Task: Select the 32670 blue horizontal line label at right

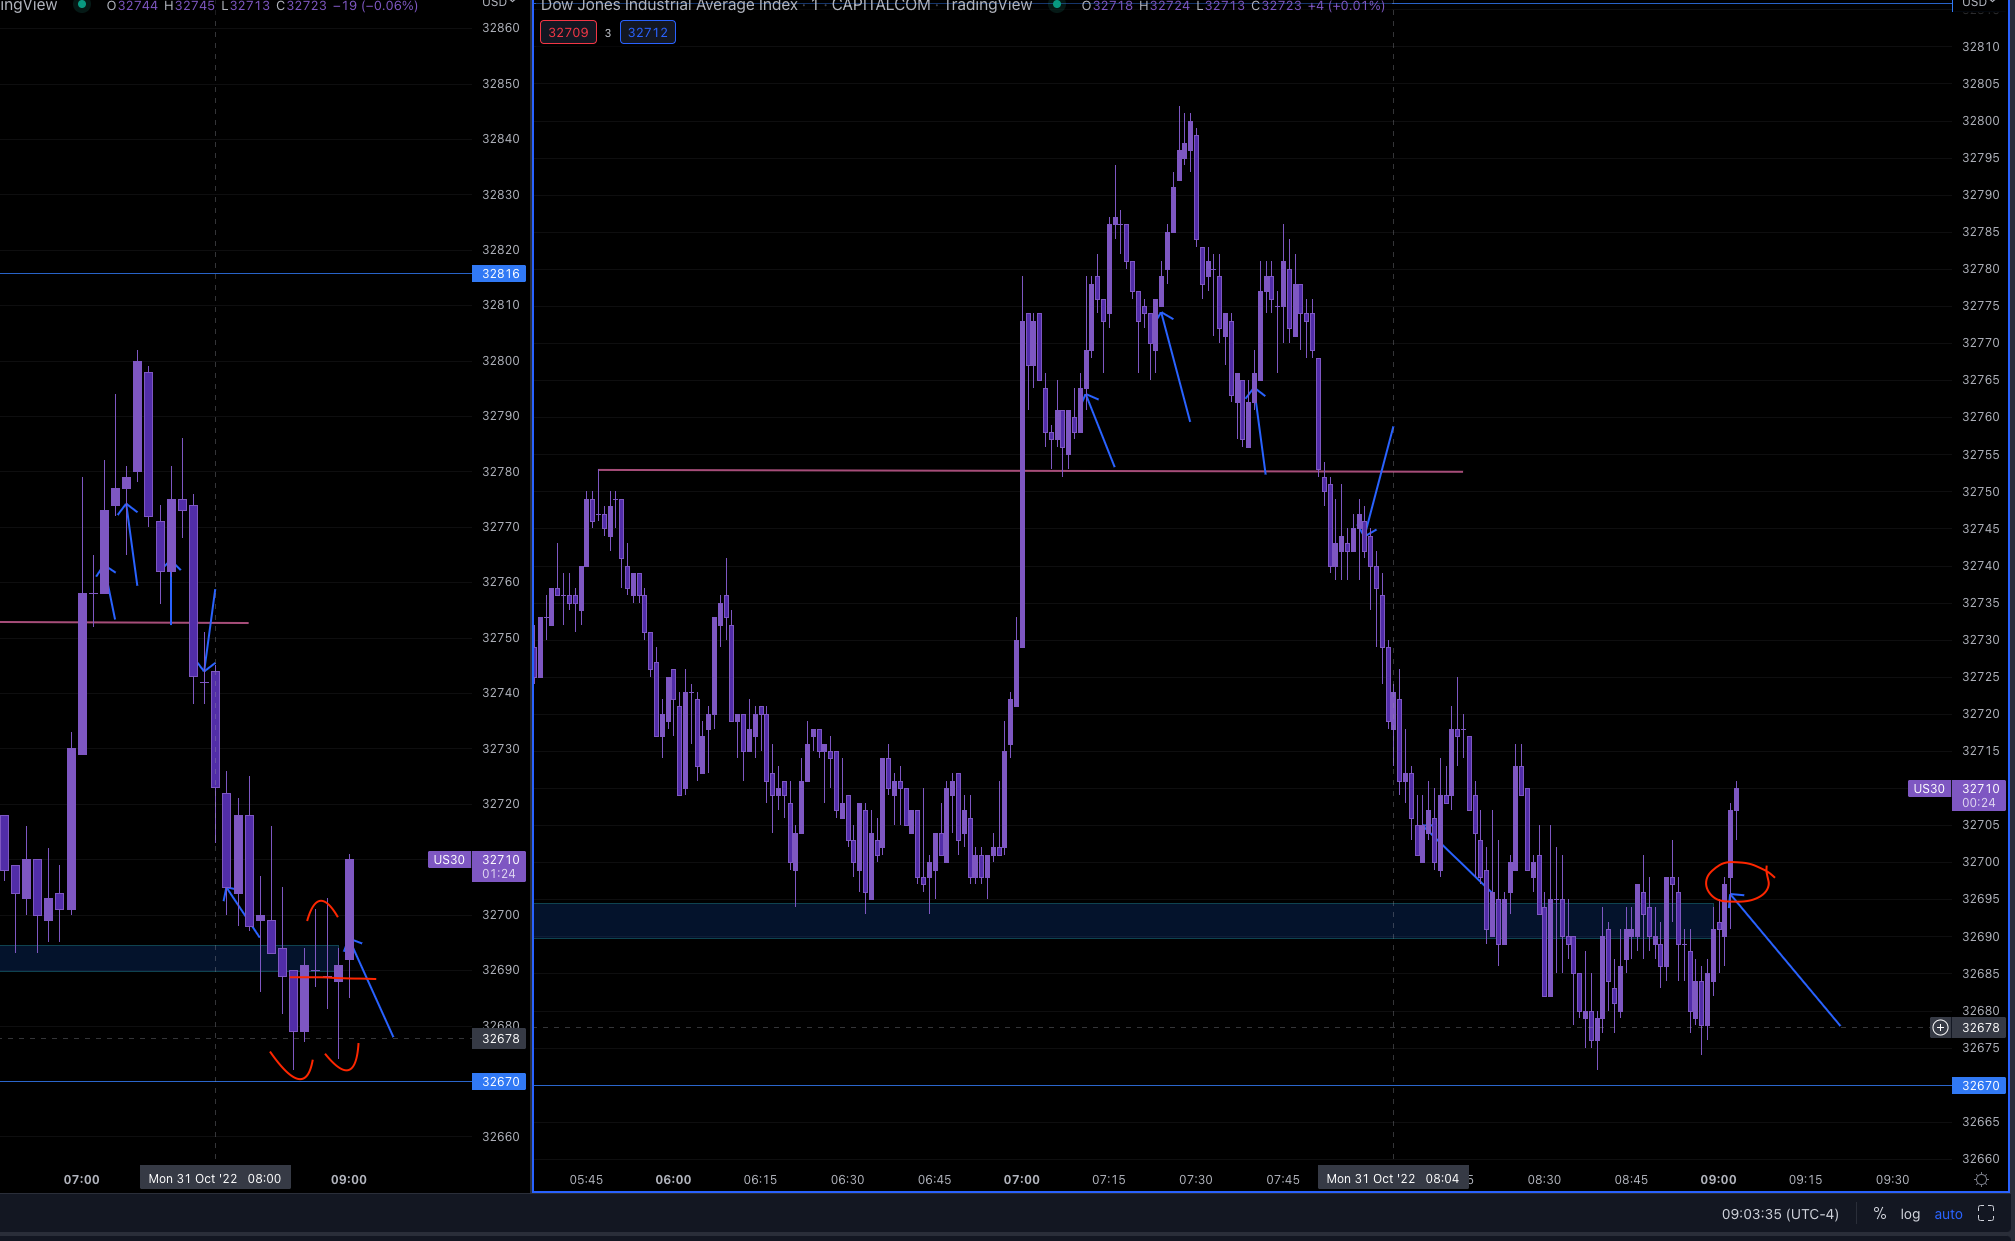Action: pos(1979,1086)
